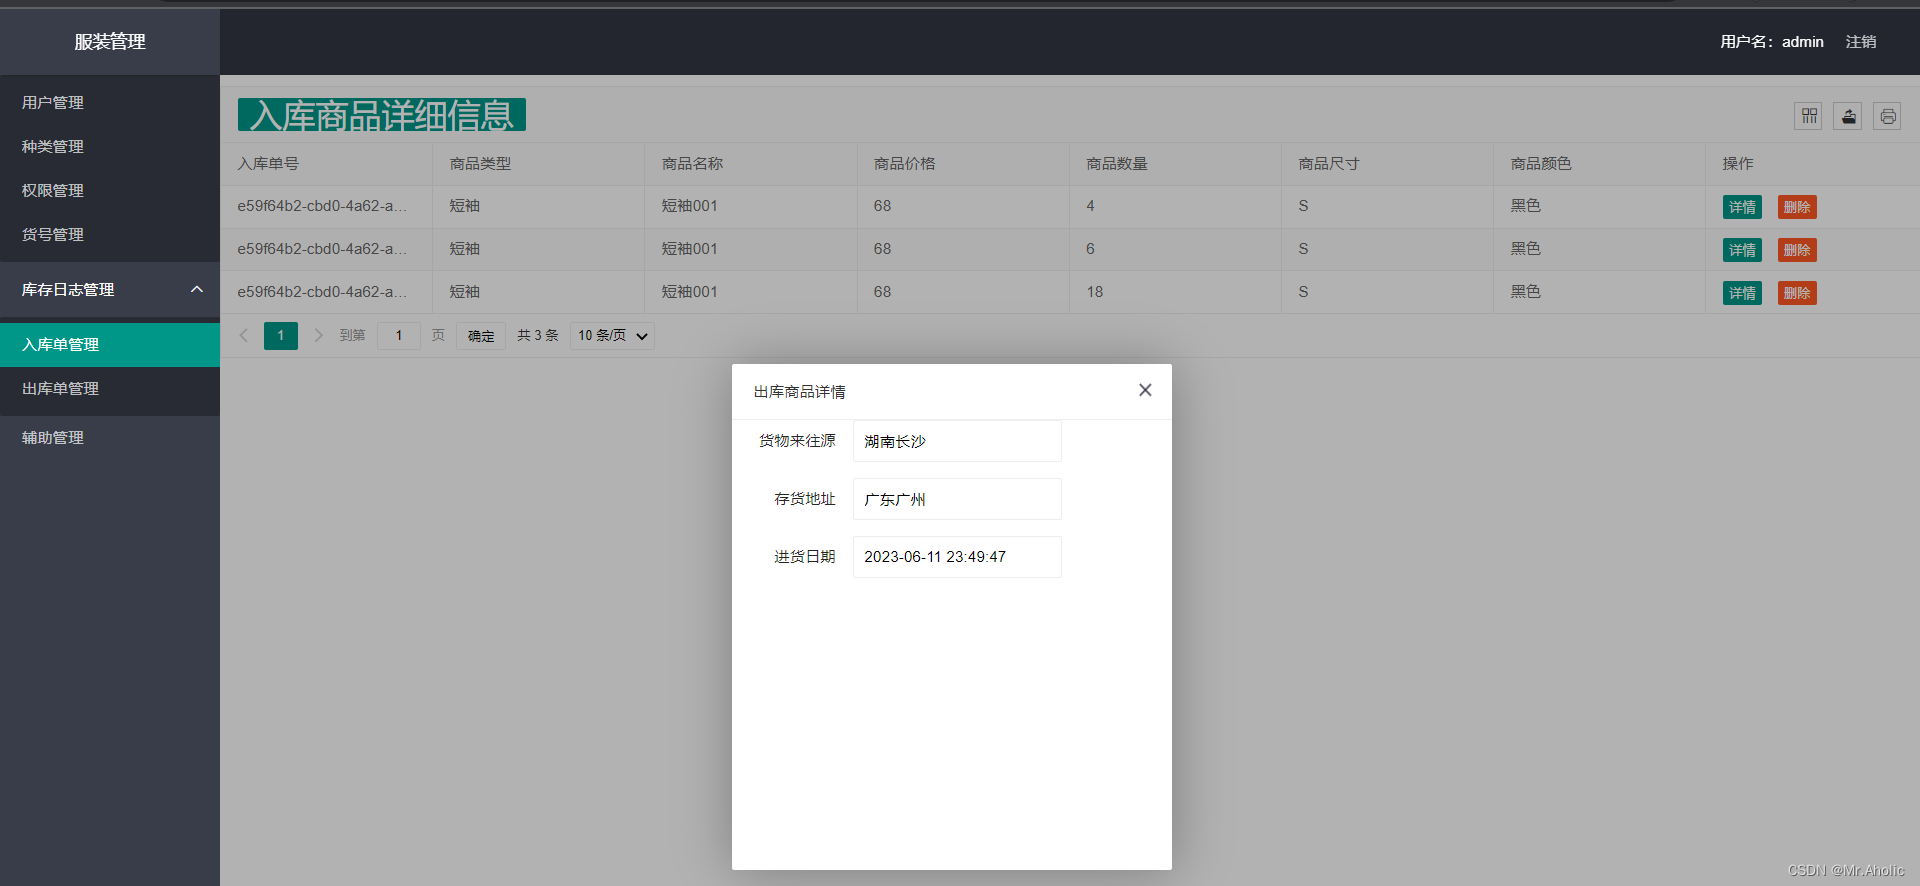
Task: Click the 共 3 条 total count text
Action: (538, 335)
